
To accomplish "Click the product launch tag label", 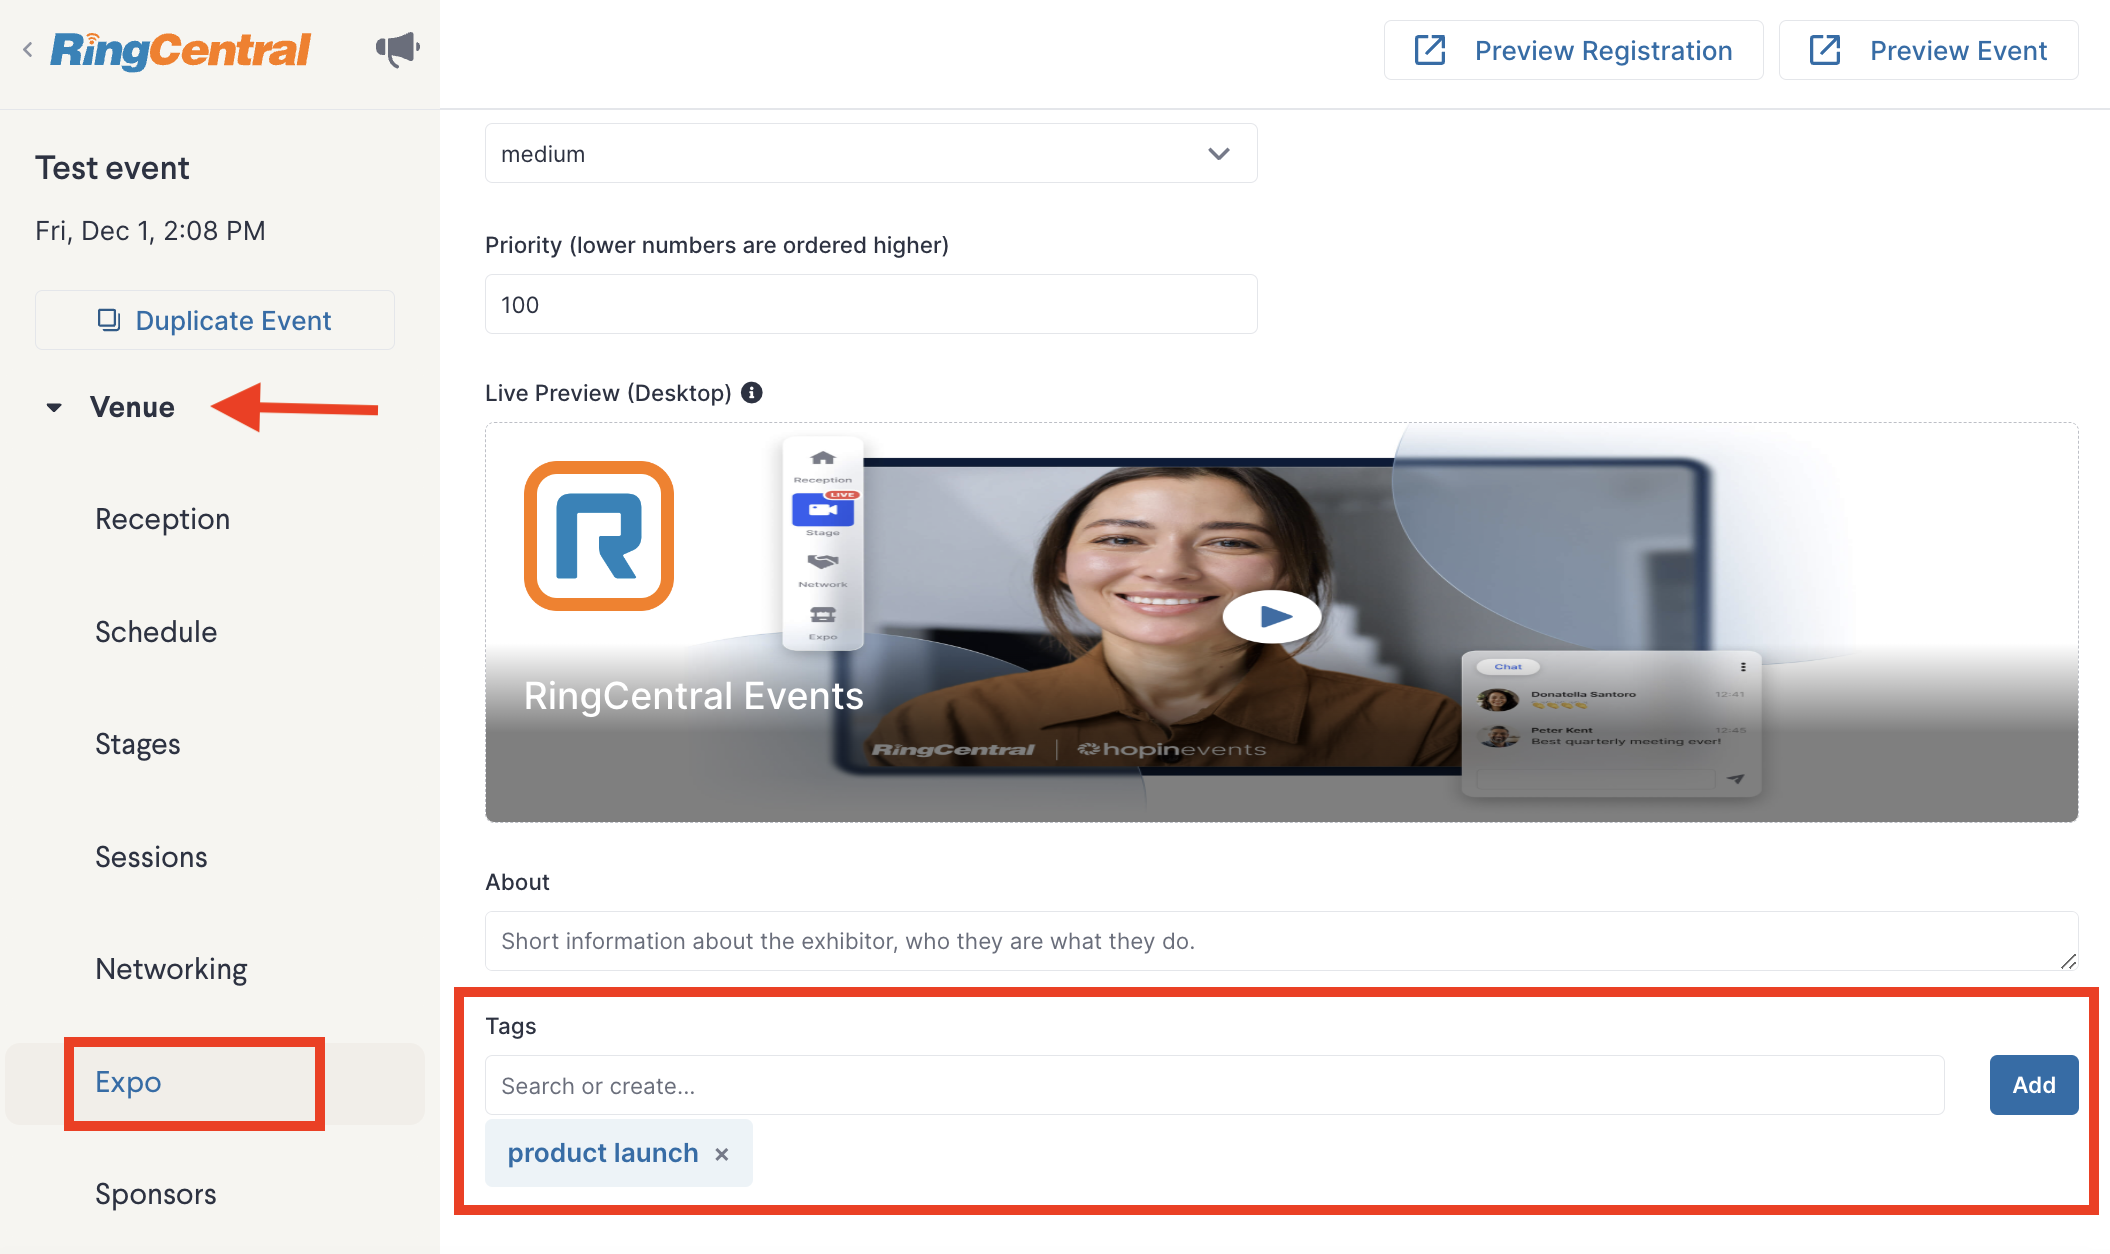I will [603, 1153].
